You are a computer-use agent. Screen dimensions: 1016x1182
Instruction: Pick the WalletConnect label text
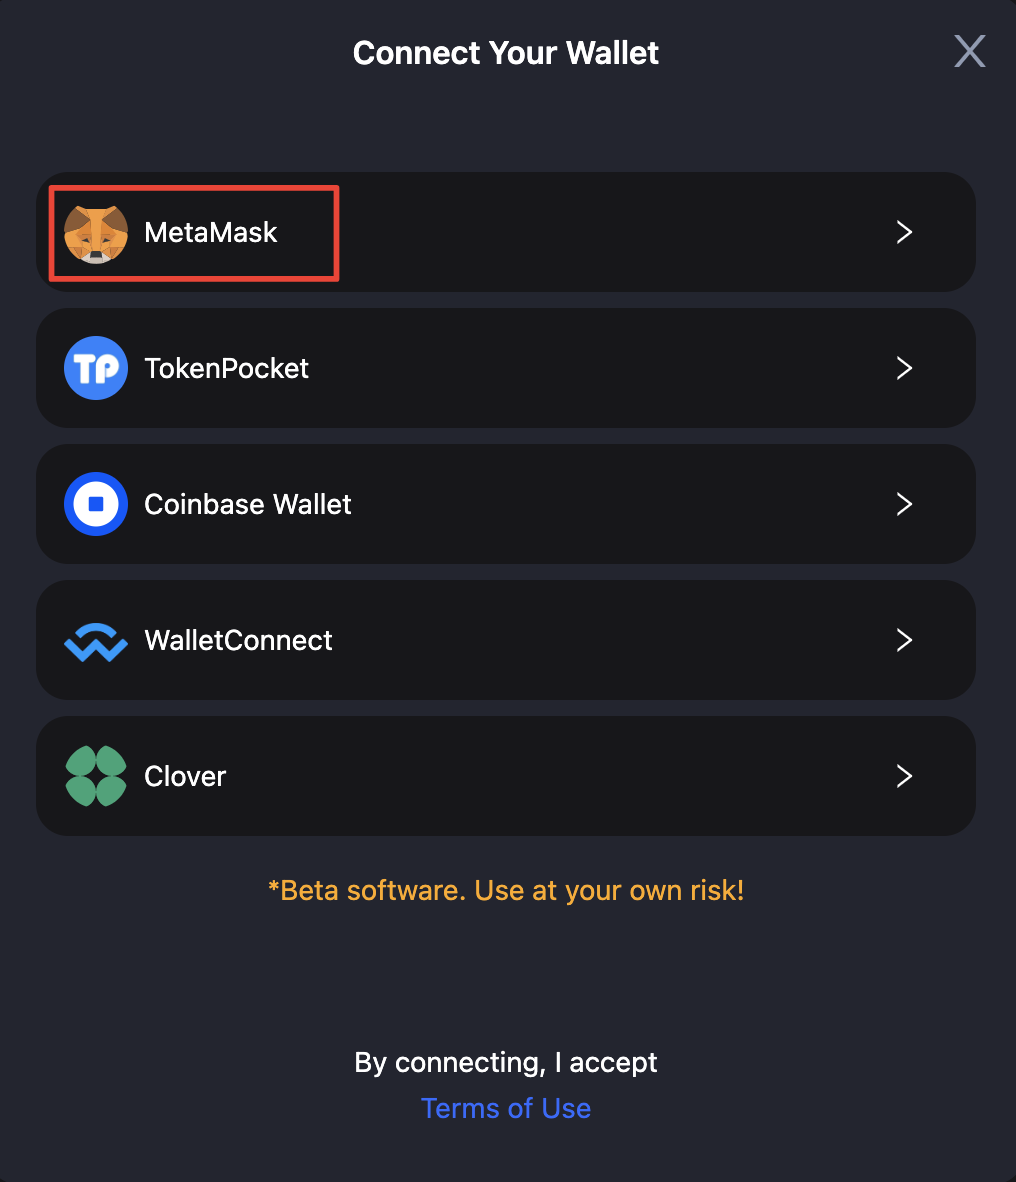point(238,640)
